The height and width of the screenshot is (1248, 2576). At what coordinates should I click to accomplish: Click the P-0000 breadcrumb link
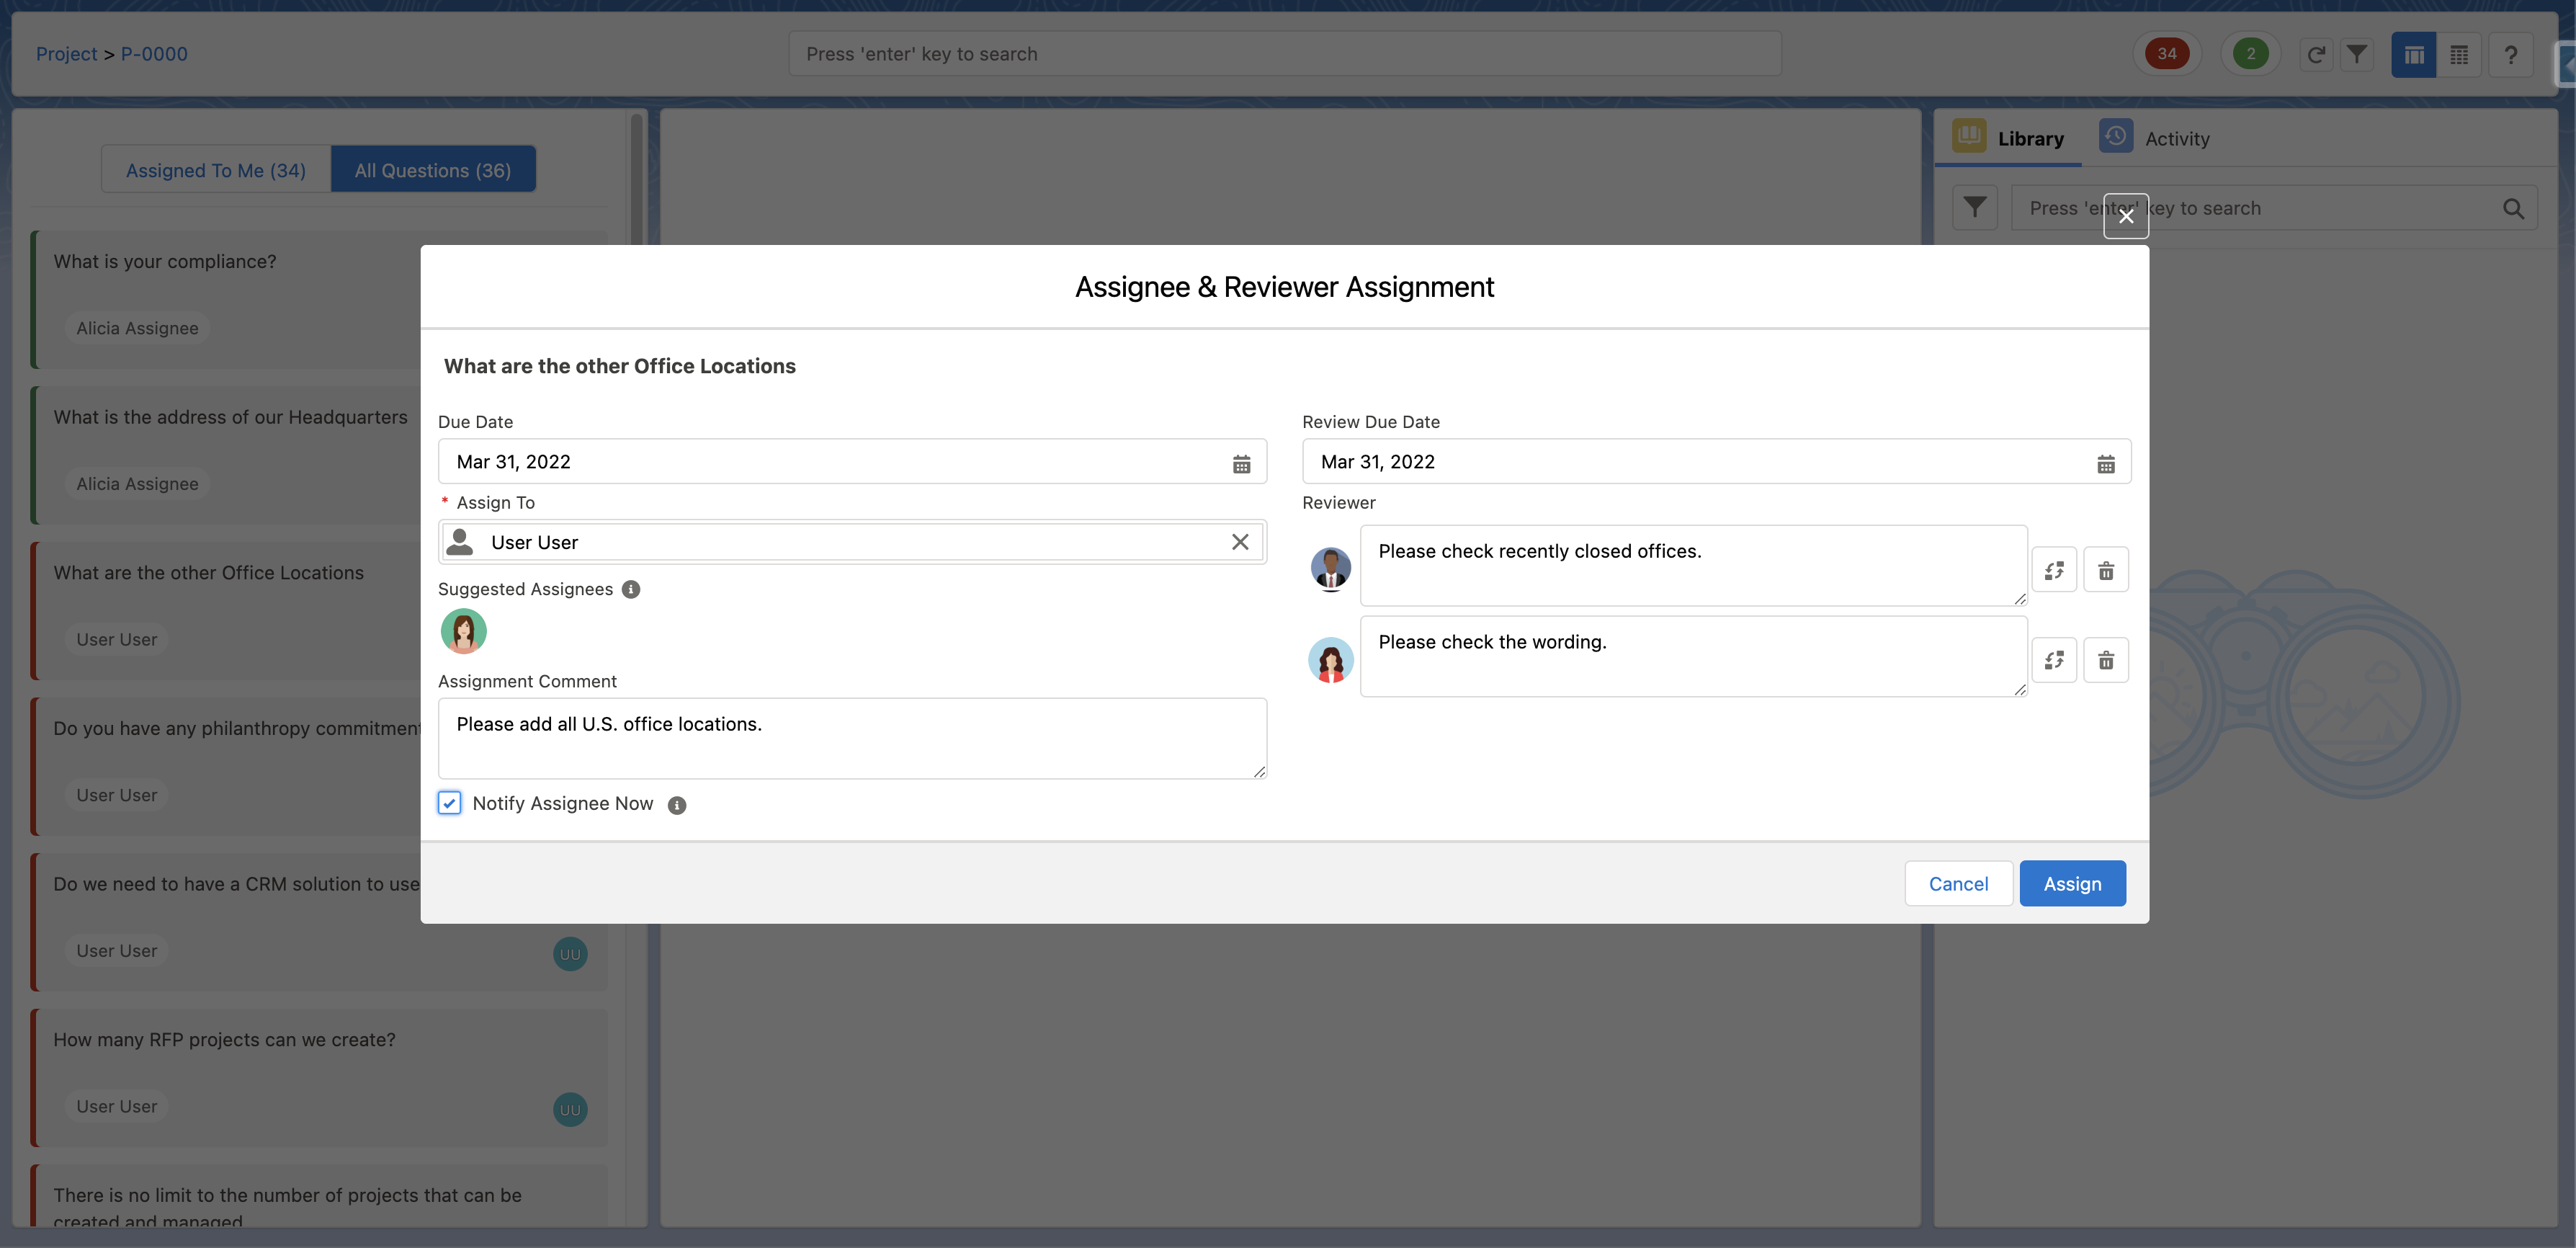154,54
